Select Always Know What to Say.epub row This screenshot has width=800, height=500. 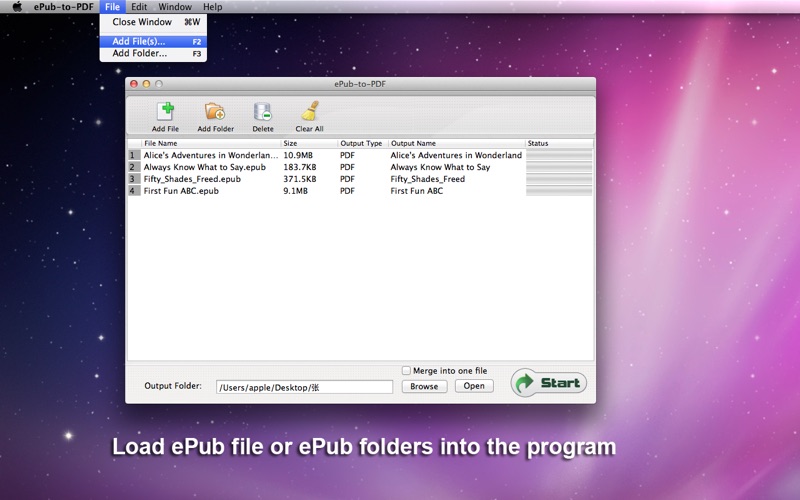click(x=360, y=167)
